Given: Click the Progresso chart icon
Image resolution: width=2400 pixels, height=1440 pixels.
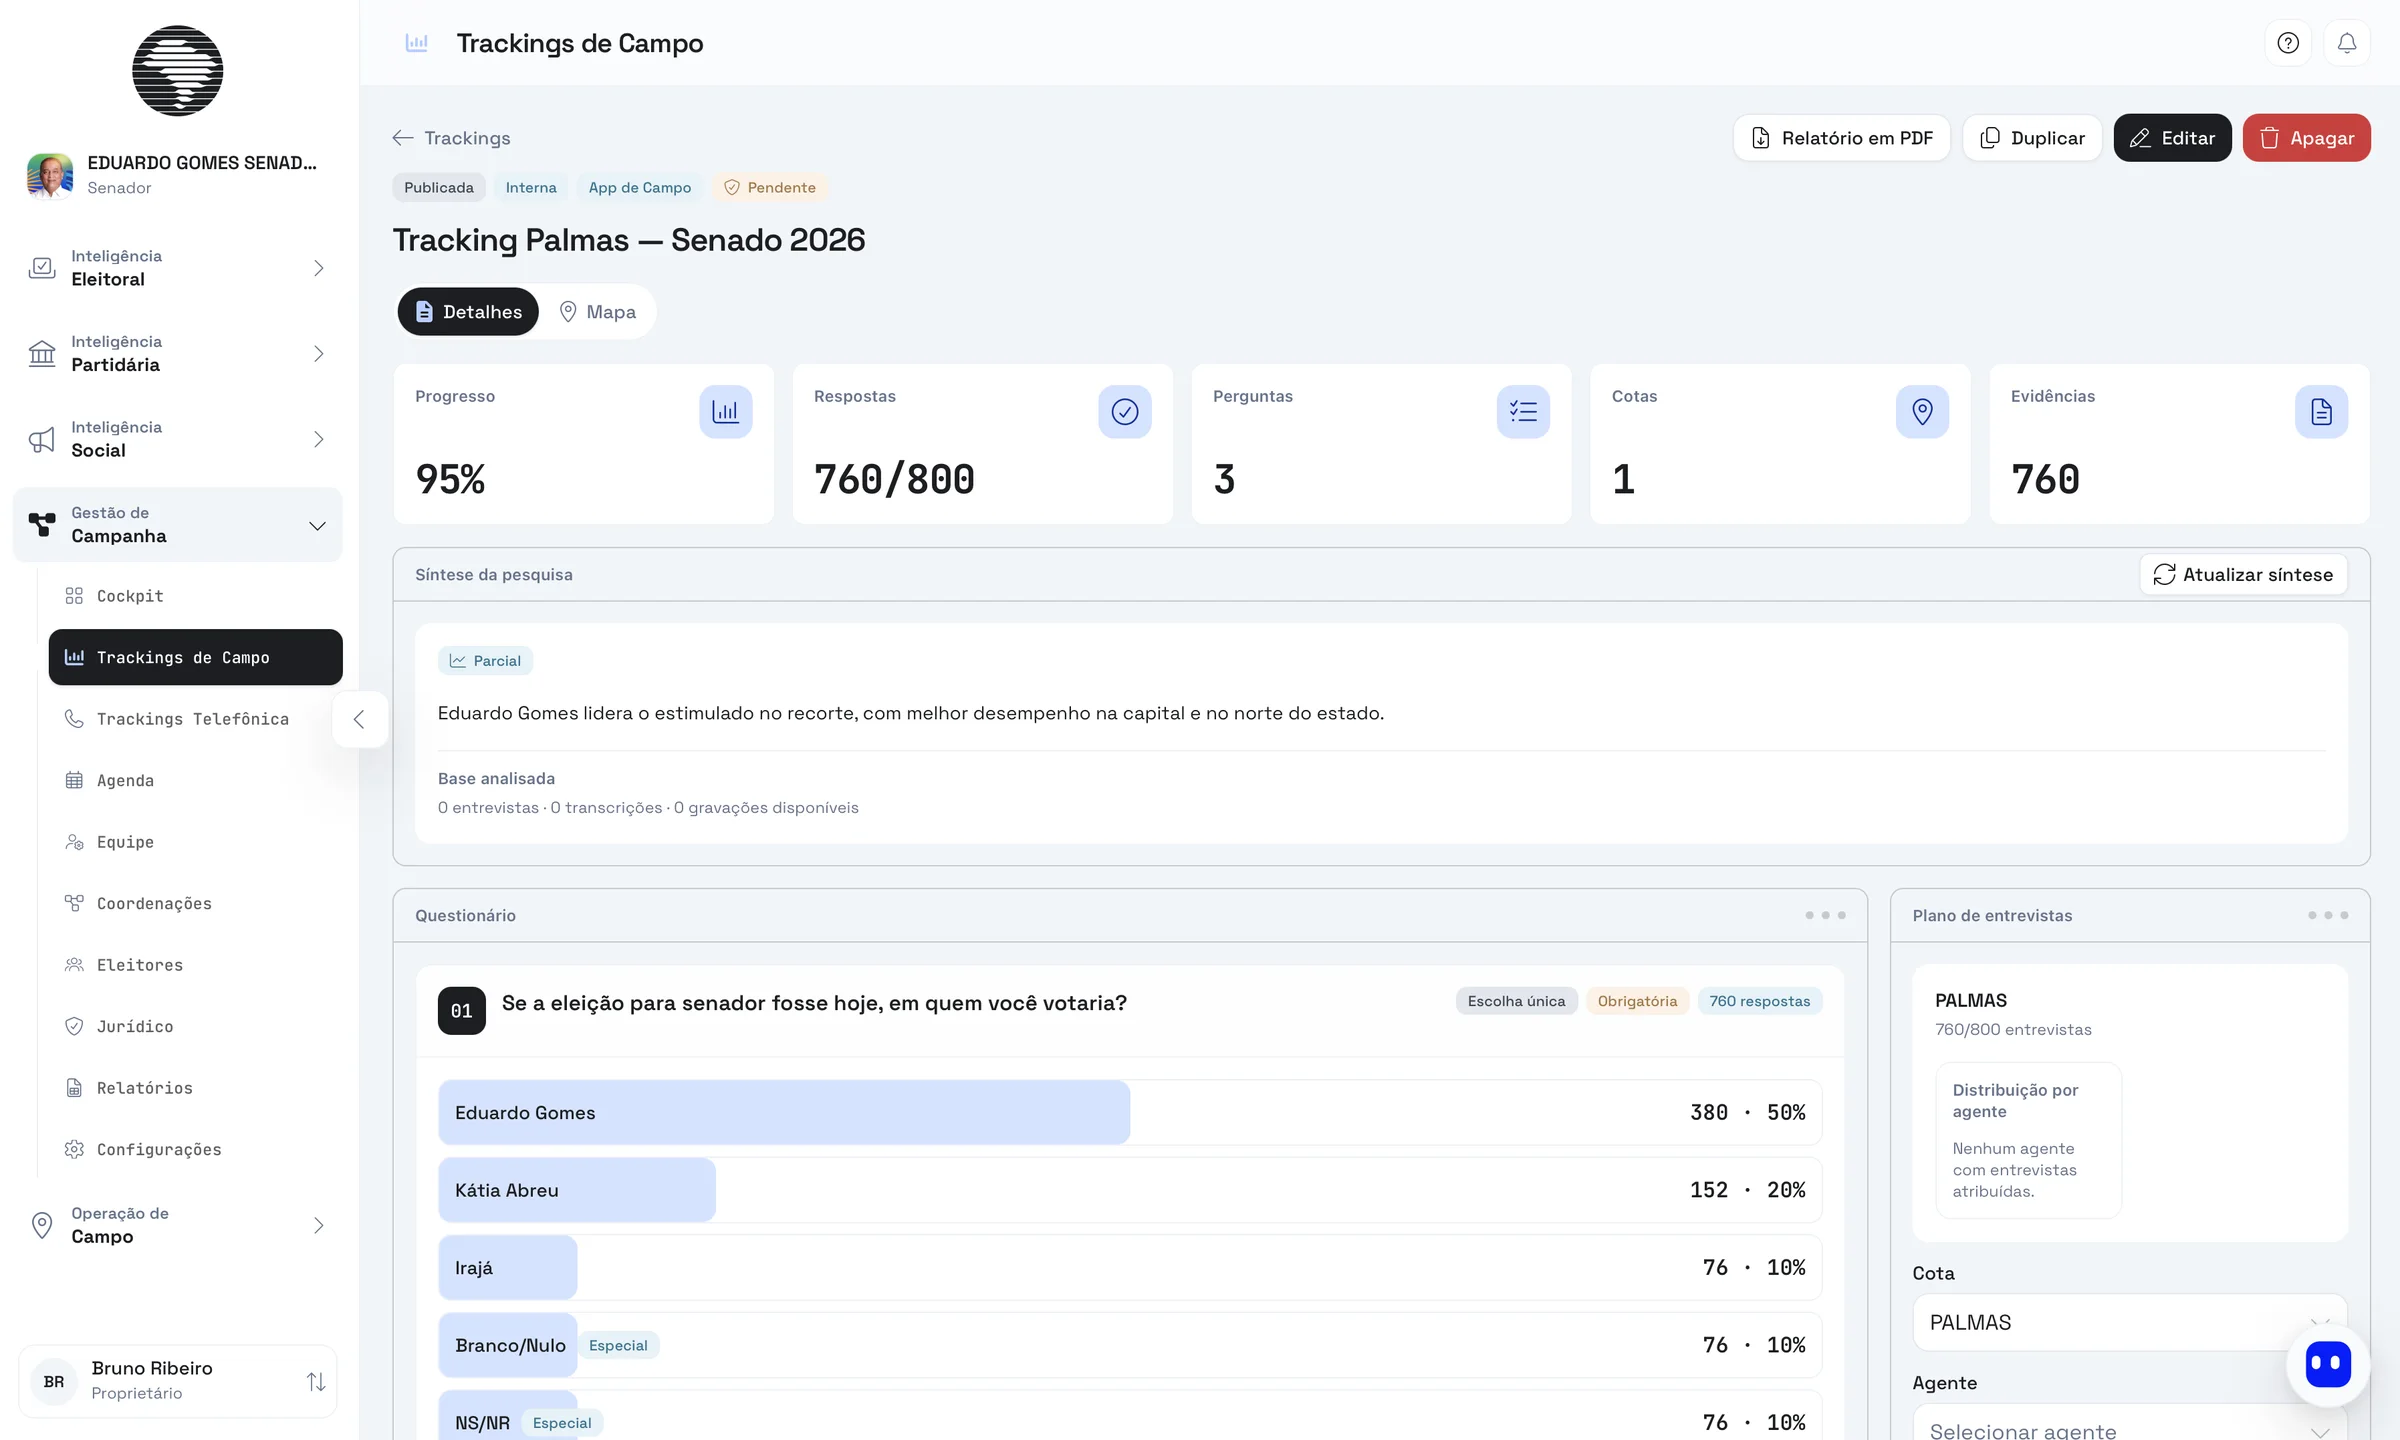Looking at the screenshot, I should [726, 411].
